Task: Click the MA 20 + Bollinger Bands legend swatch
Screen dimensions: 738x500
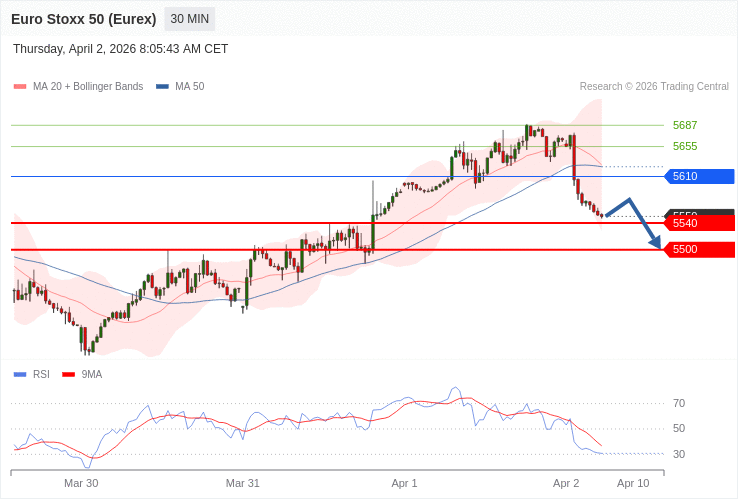Action: [x=20, y=87]
